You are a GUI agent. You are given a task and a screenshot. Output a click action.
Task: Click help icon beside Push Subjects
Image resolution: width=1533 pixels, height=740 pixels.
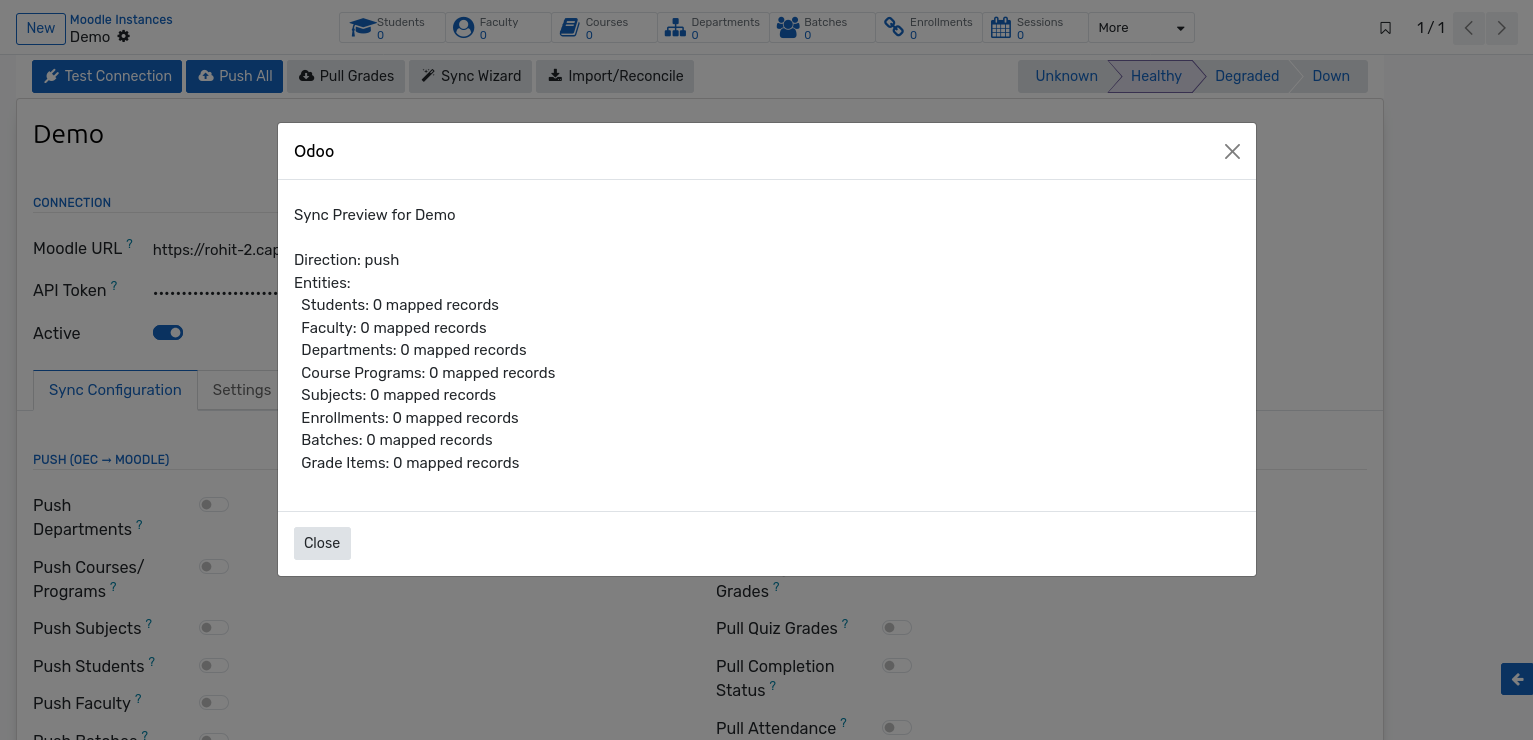pyautogui.click(x=149, y=623)
